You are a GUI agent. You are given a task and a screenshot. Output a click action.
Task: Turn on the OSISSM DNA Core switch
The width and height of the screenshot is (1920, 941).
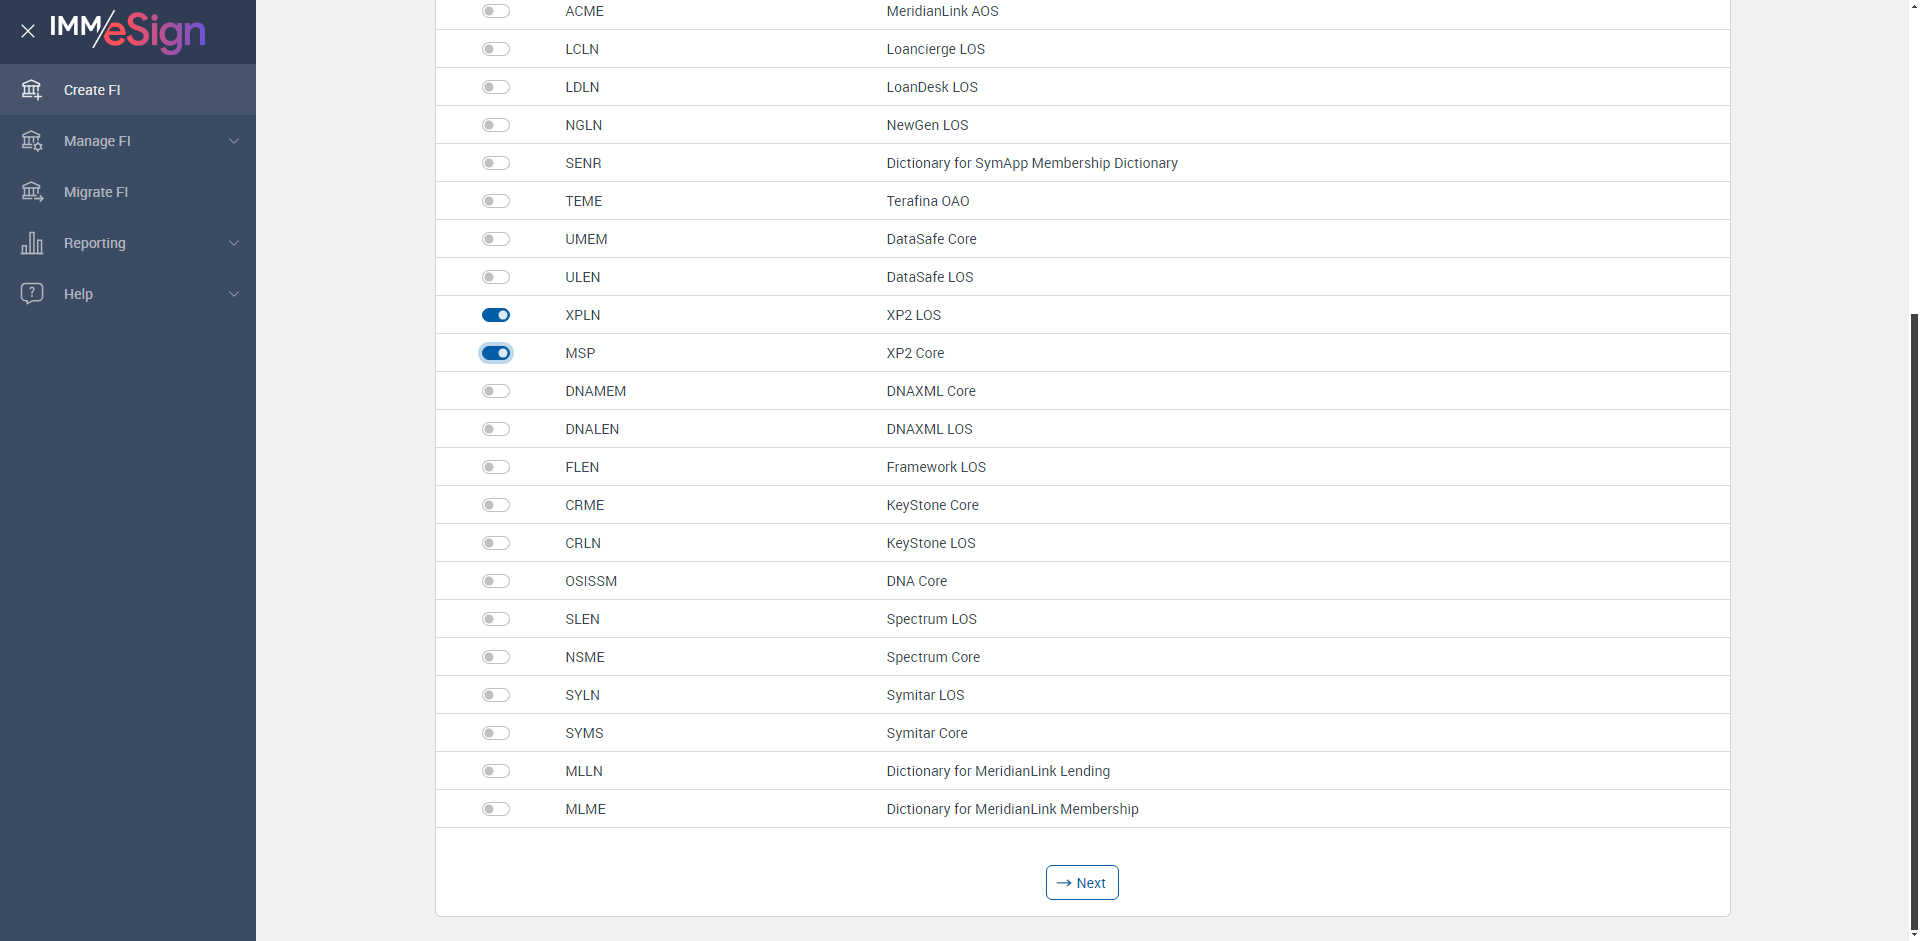point(496,581)
